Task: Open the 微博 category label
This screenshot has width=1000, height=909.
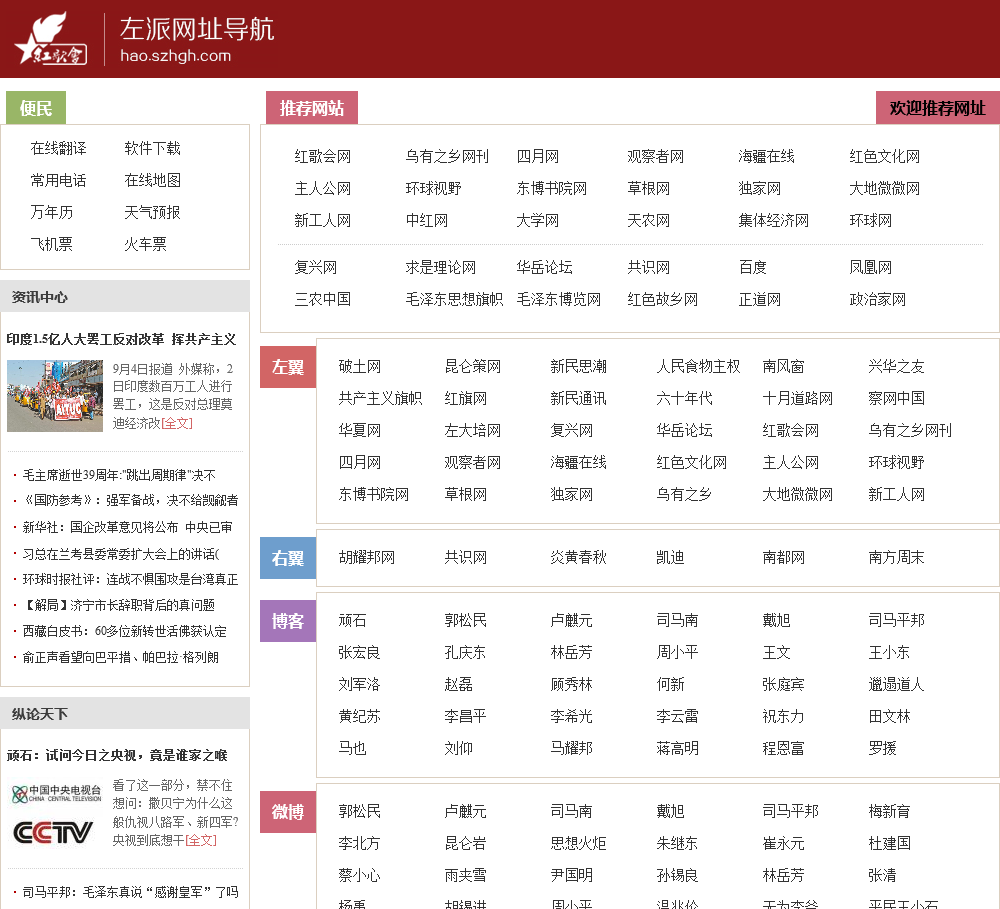Action: (x=288, y=811)
